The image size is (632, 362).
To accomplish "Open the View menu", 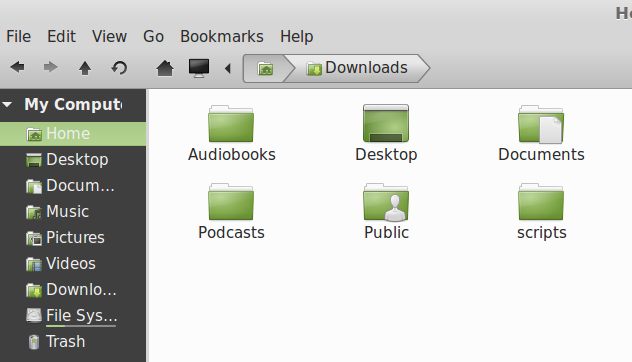I will coord(109,37).
